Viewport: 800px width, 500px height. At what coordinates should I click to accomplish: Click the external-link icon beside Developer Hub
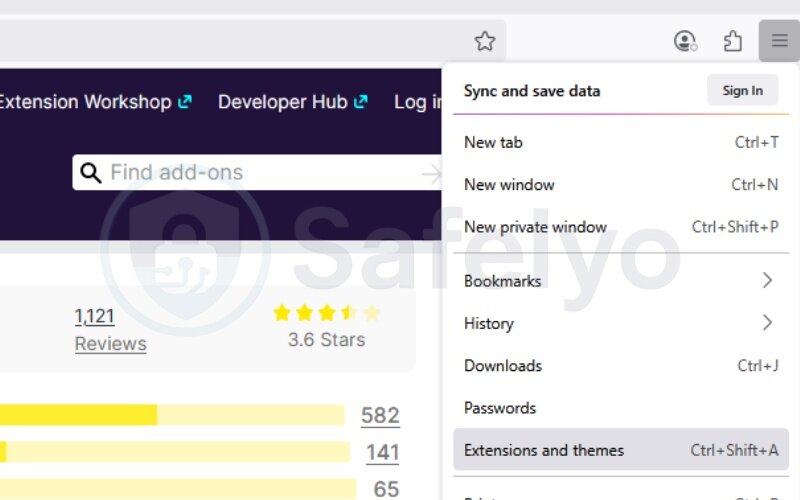coord(361,102)
